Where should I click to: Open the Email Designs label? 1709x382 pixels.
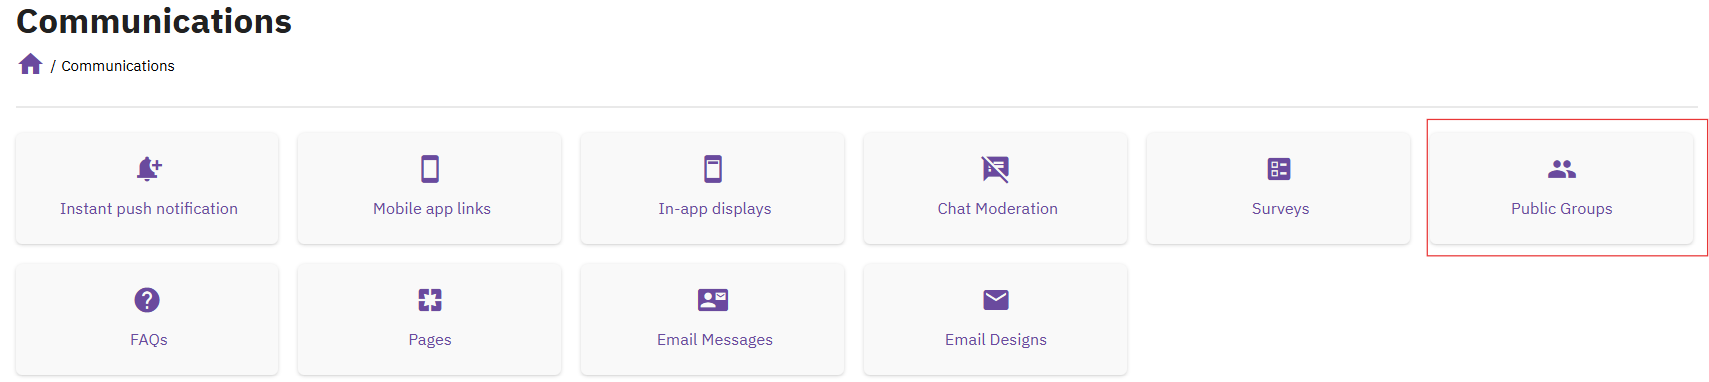[996, 340]
